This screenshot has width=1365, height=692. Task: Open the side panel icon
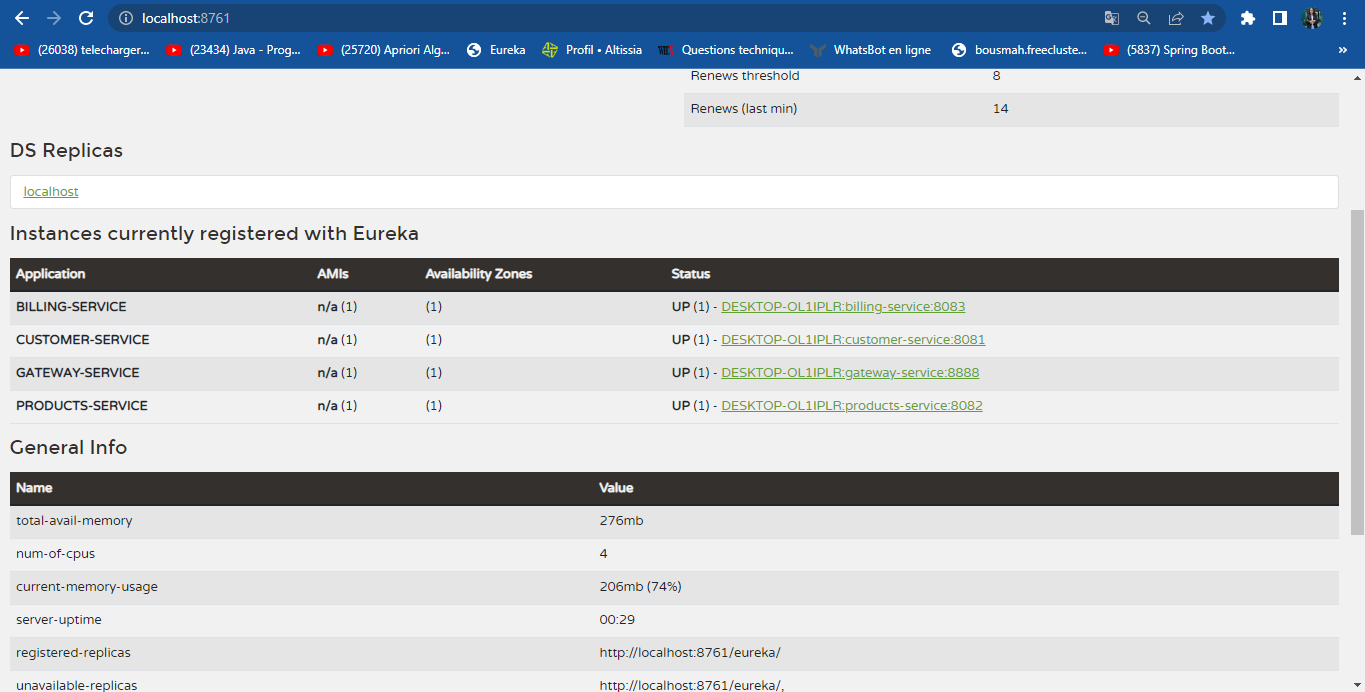pos(1280,17)
